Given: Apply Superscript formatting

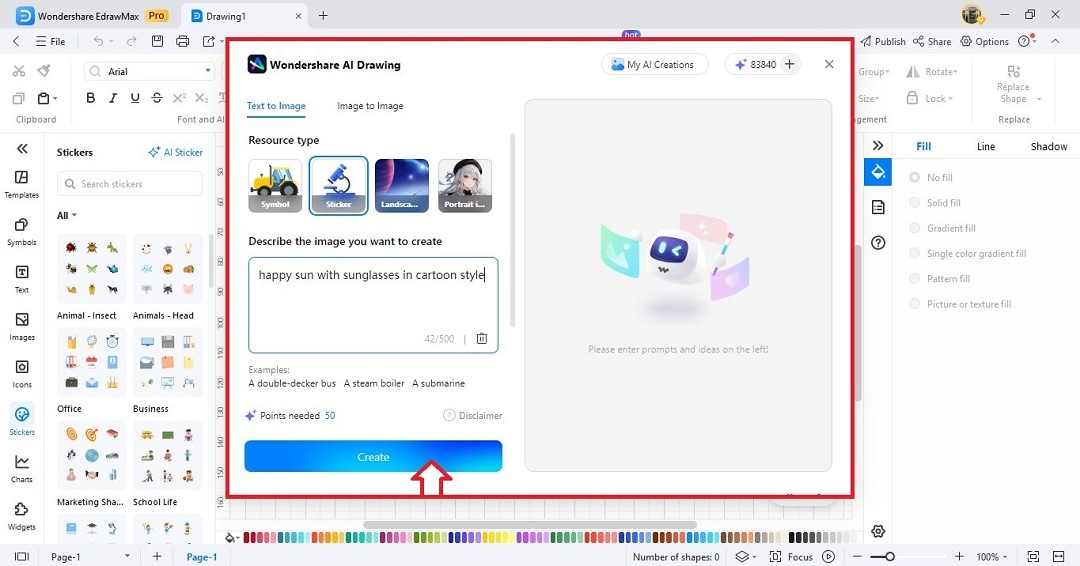Looking at the screenshot, I should [179, 98].
